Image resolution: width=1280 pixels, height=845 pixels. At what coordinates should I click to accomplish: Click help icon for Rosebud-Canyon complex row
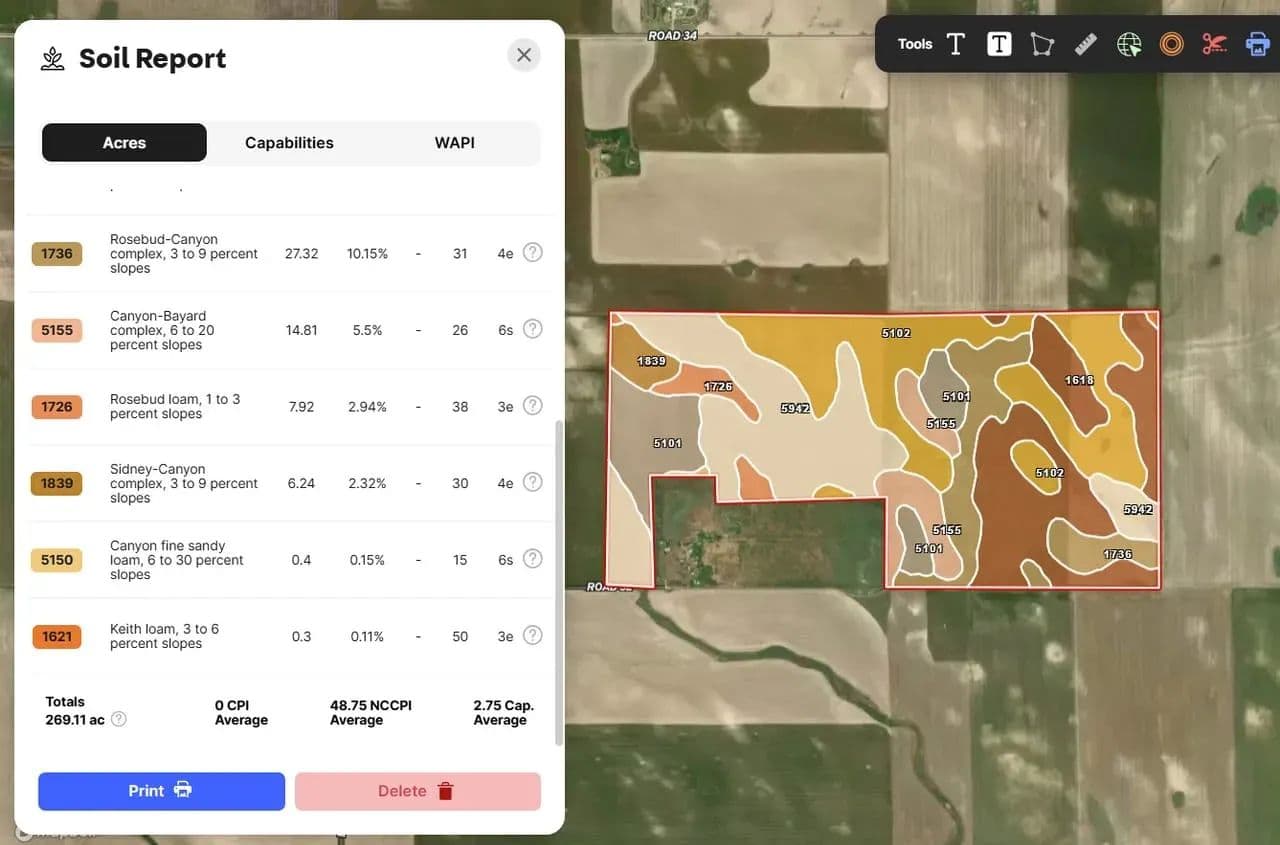(533, 253)
